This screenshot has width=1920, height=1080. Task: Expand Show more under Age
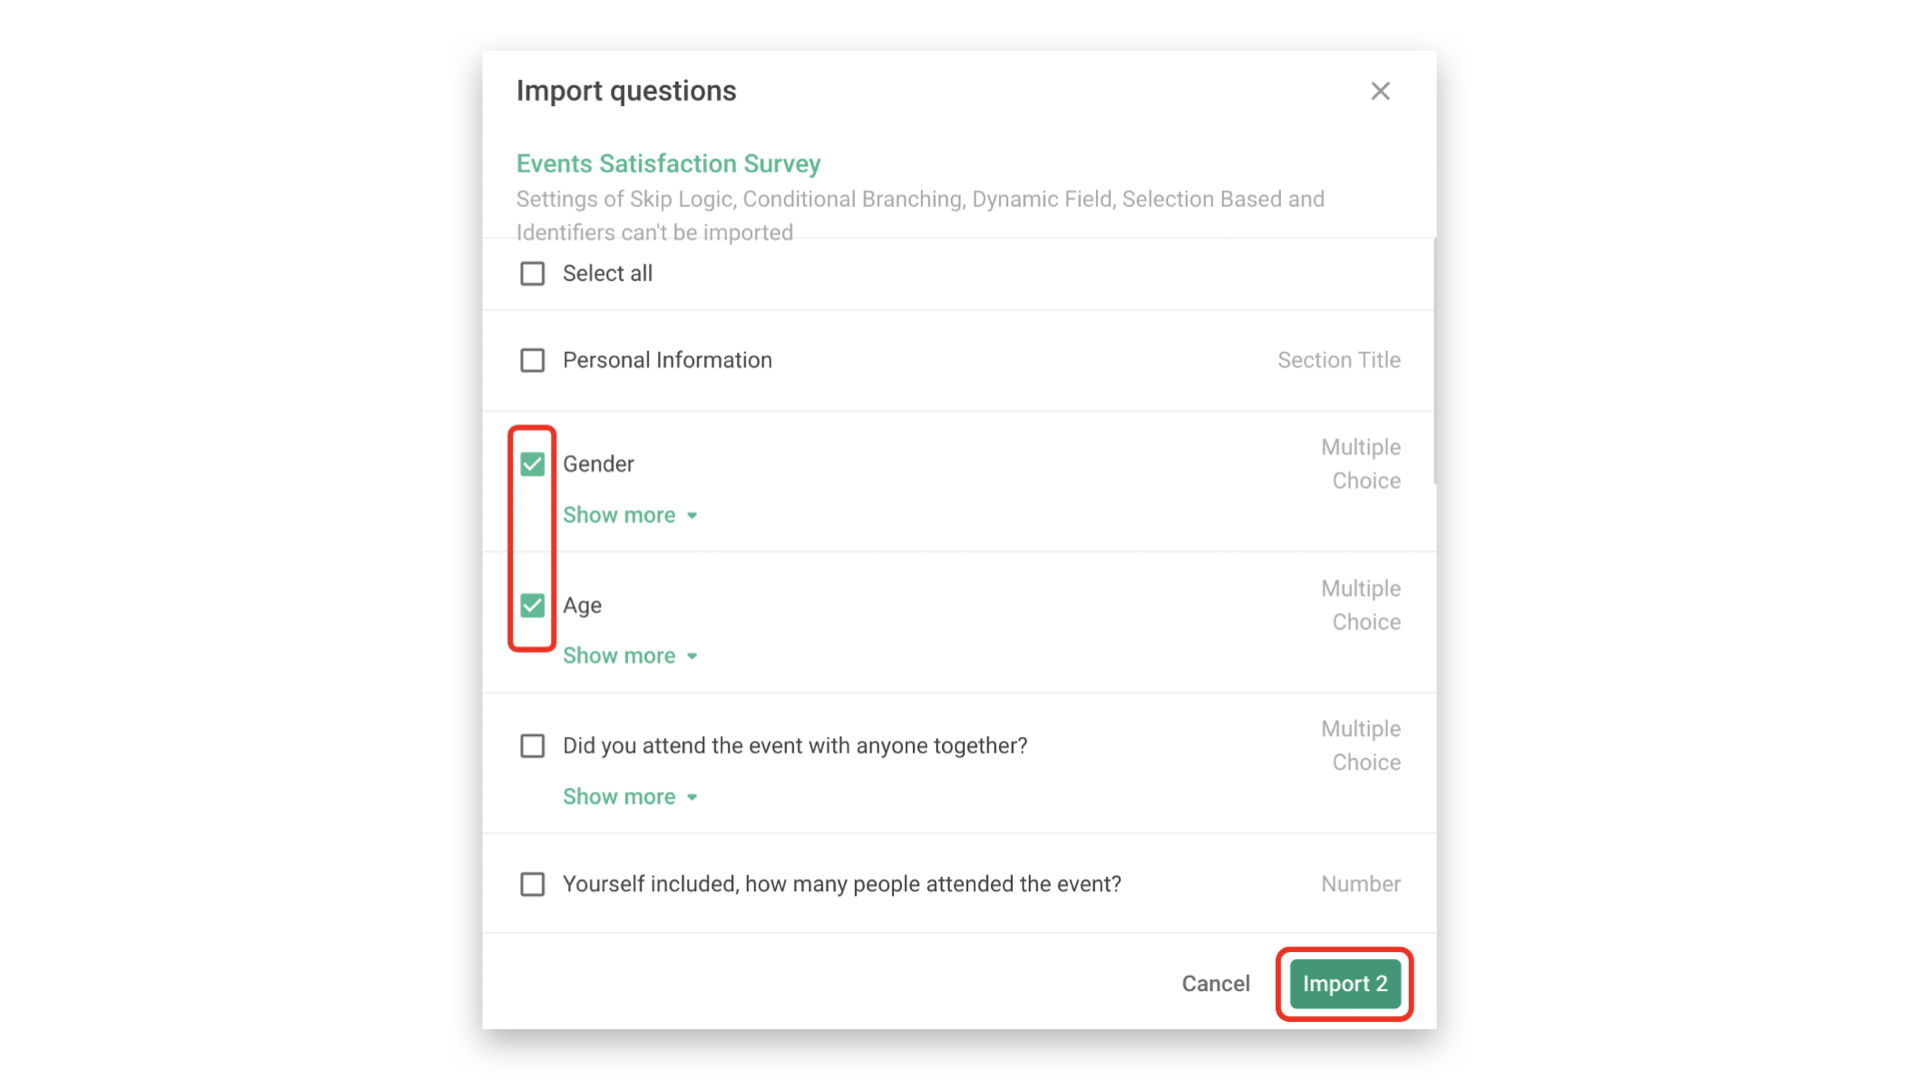coord(618,655)
